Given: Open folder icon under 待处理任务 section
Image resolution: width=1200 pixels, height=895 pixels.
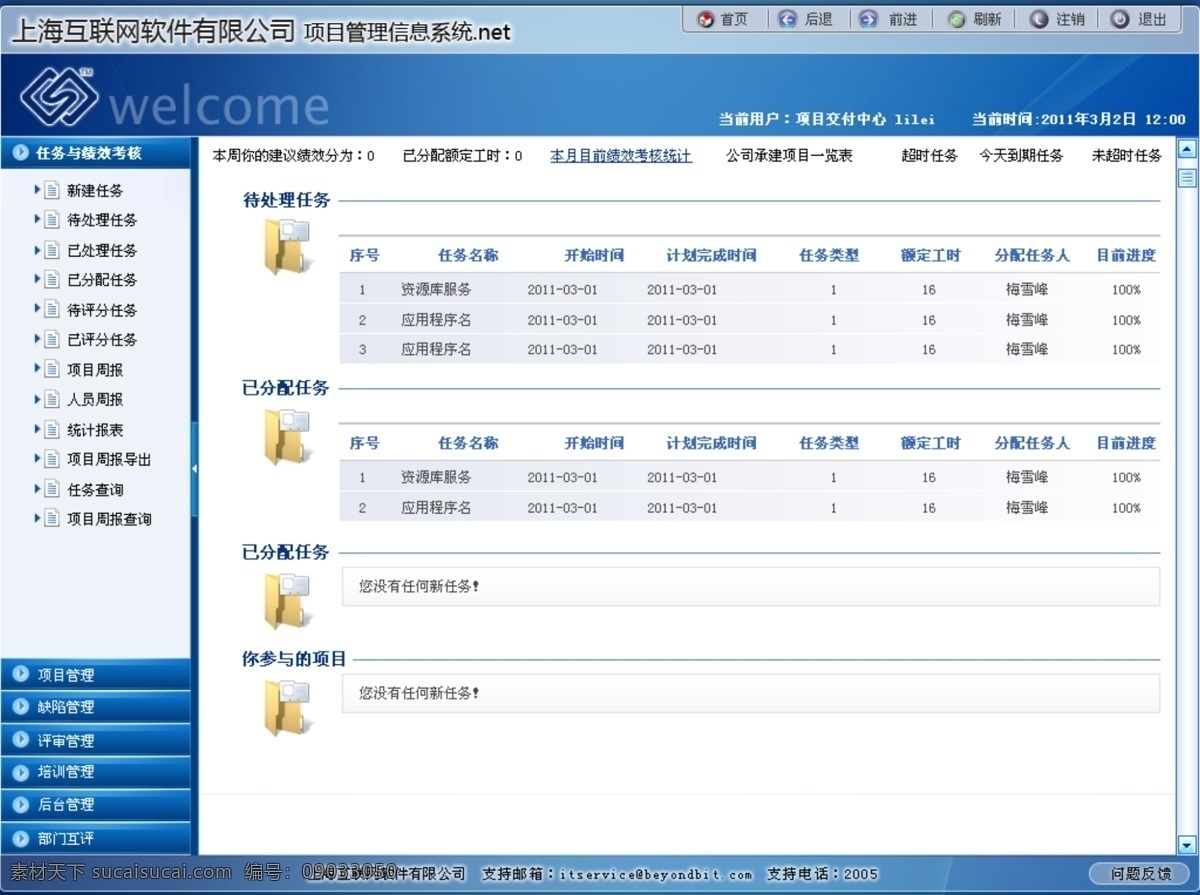Looking at the screenshot, I should [287, 246].
